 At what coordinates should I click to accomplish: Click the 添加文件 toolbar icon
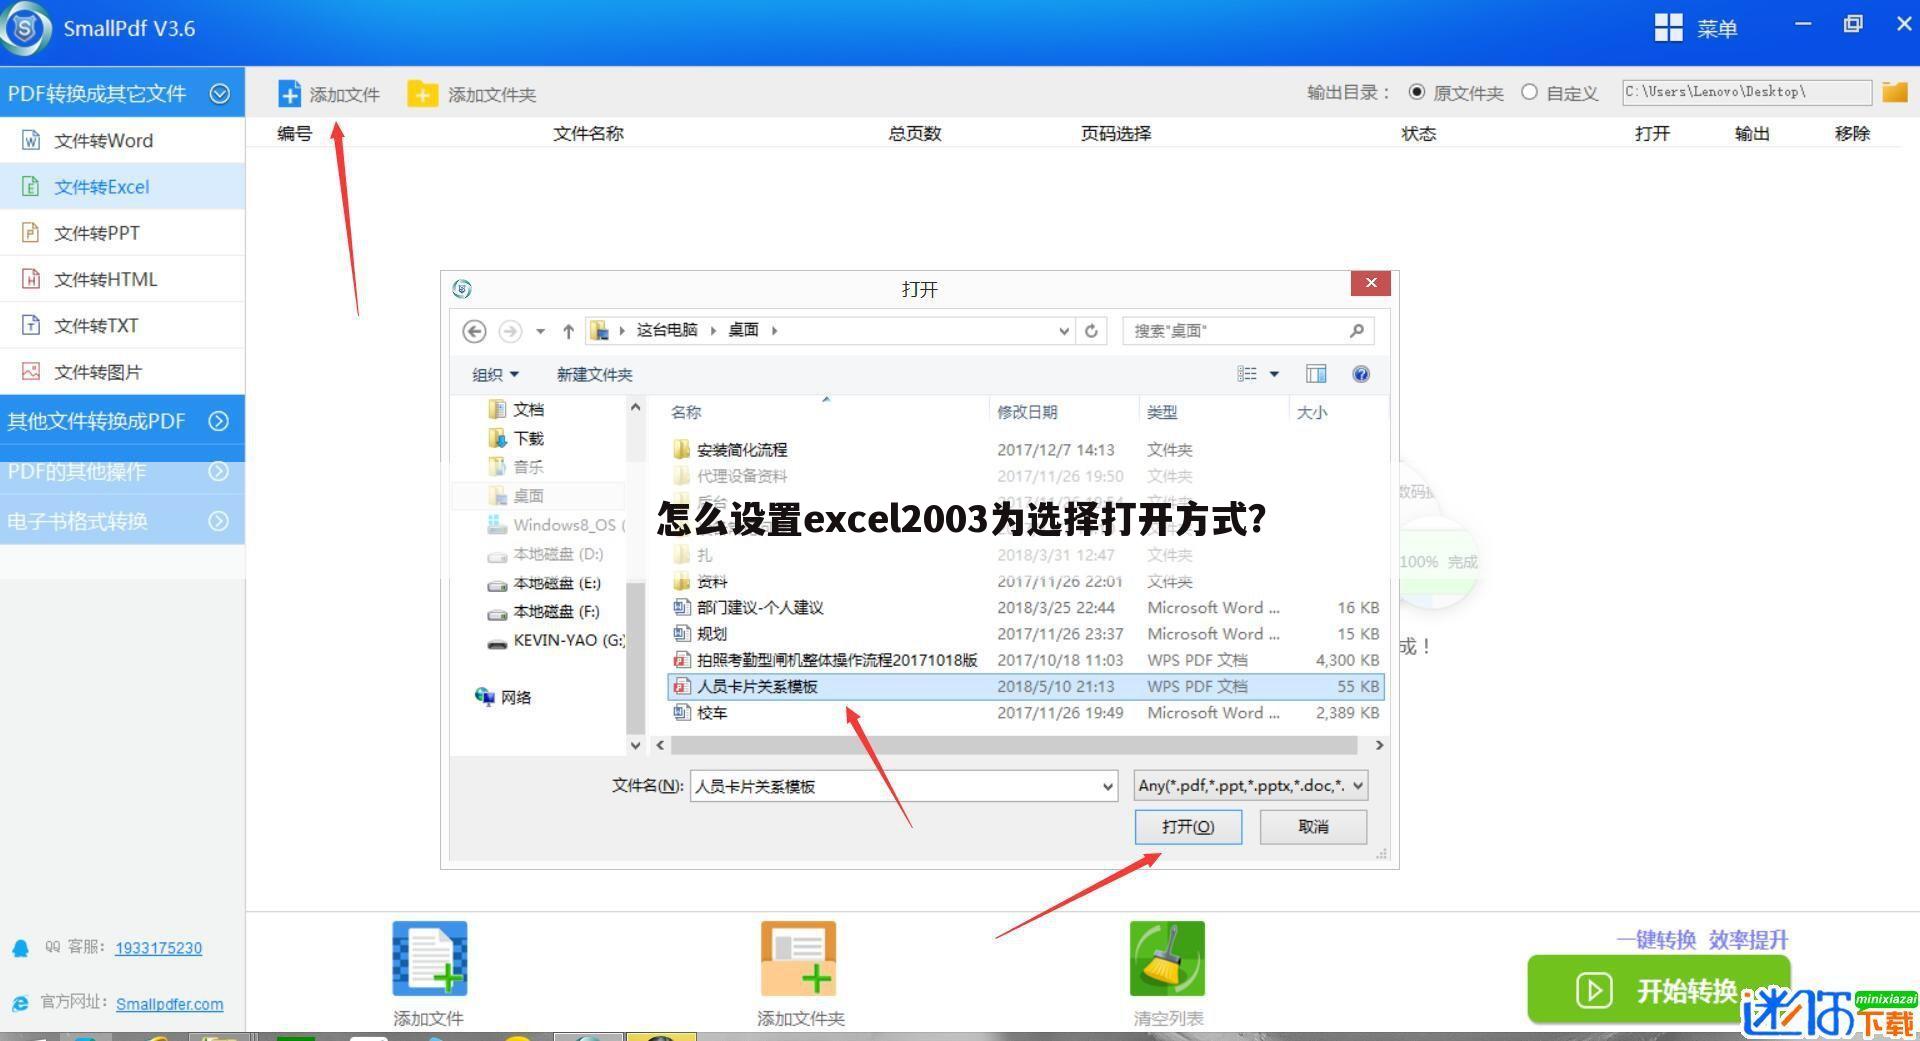point(289,94)
